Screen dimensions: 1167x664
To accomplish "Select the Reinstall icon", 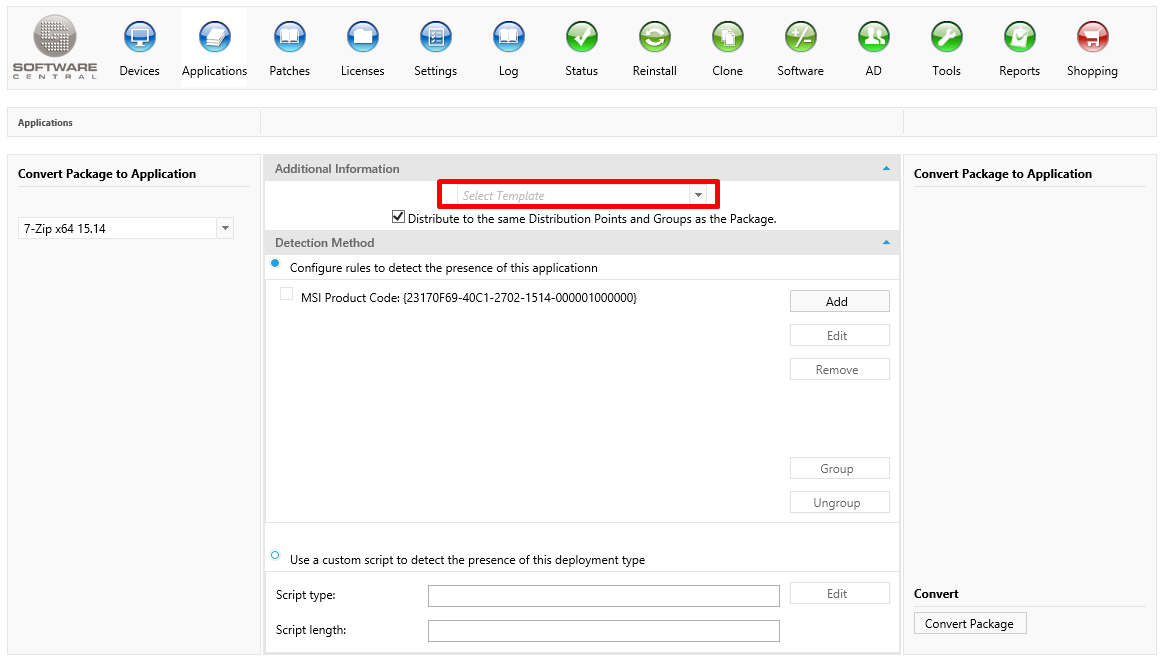I will point(654,38).
